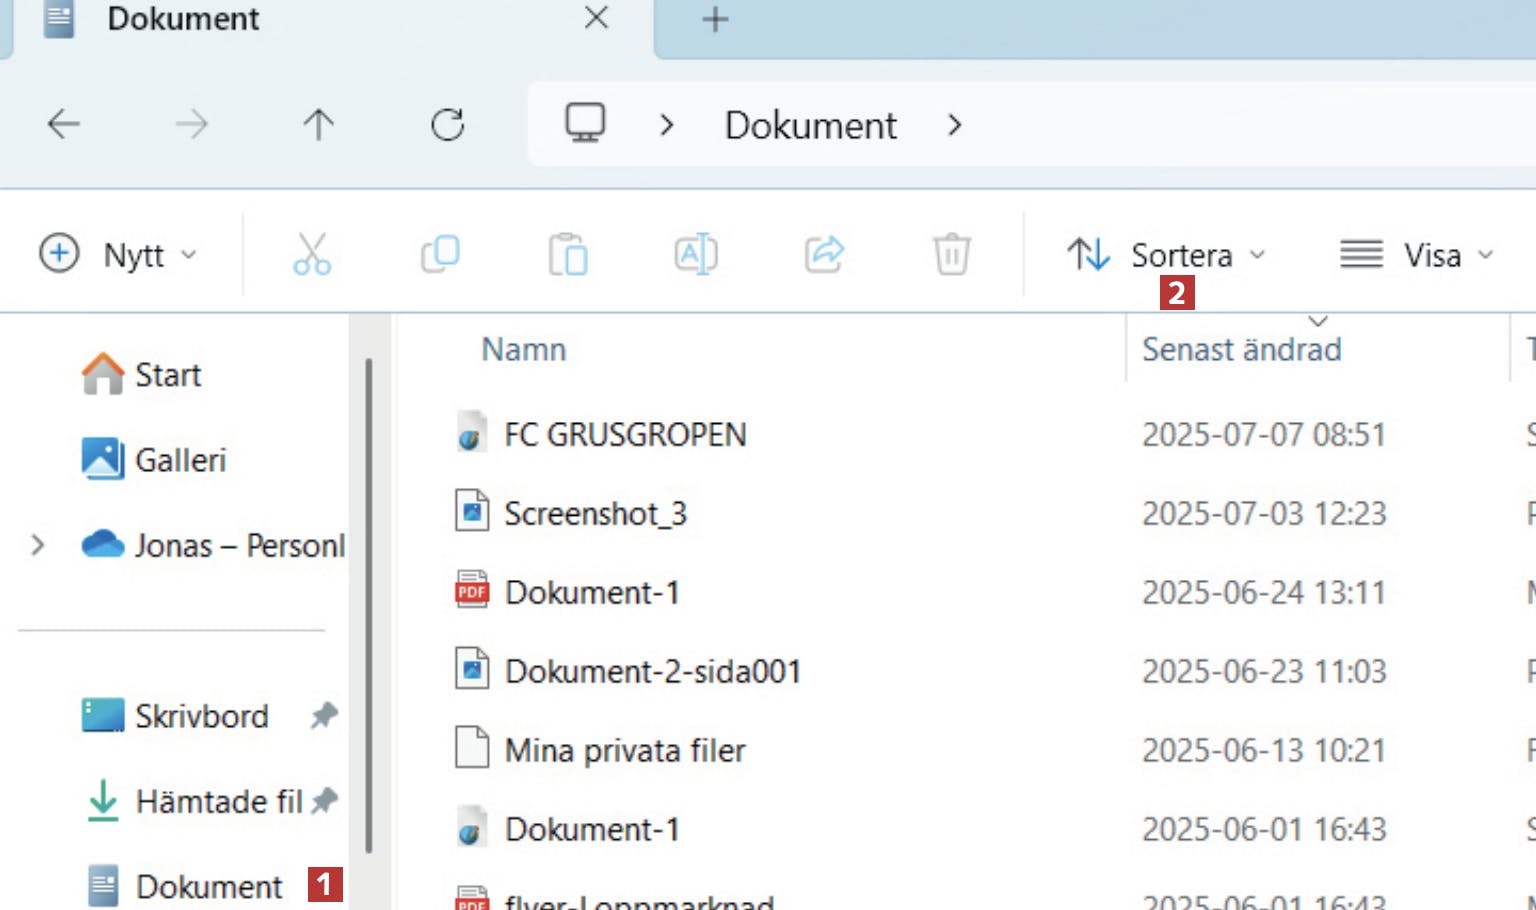Navigate back with the left arrow
The image size is (1536, 910).
pyautogui.click(x=64, y=125)
